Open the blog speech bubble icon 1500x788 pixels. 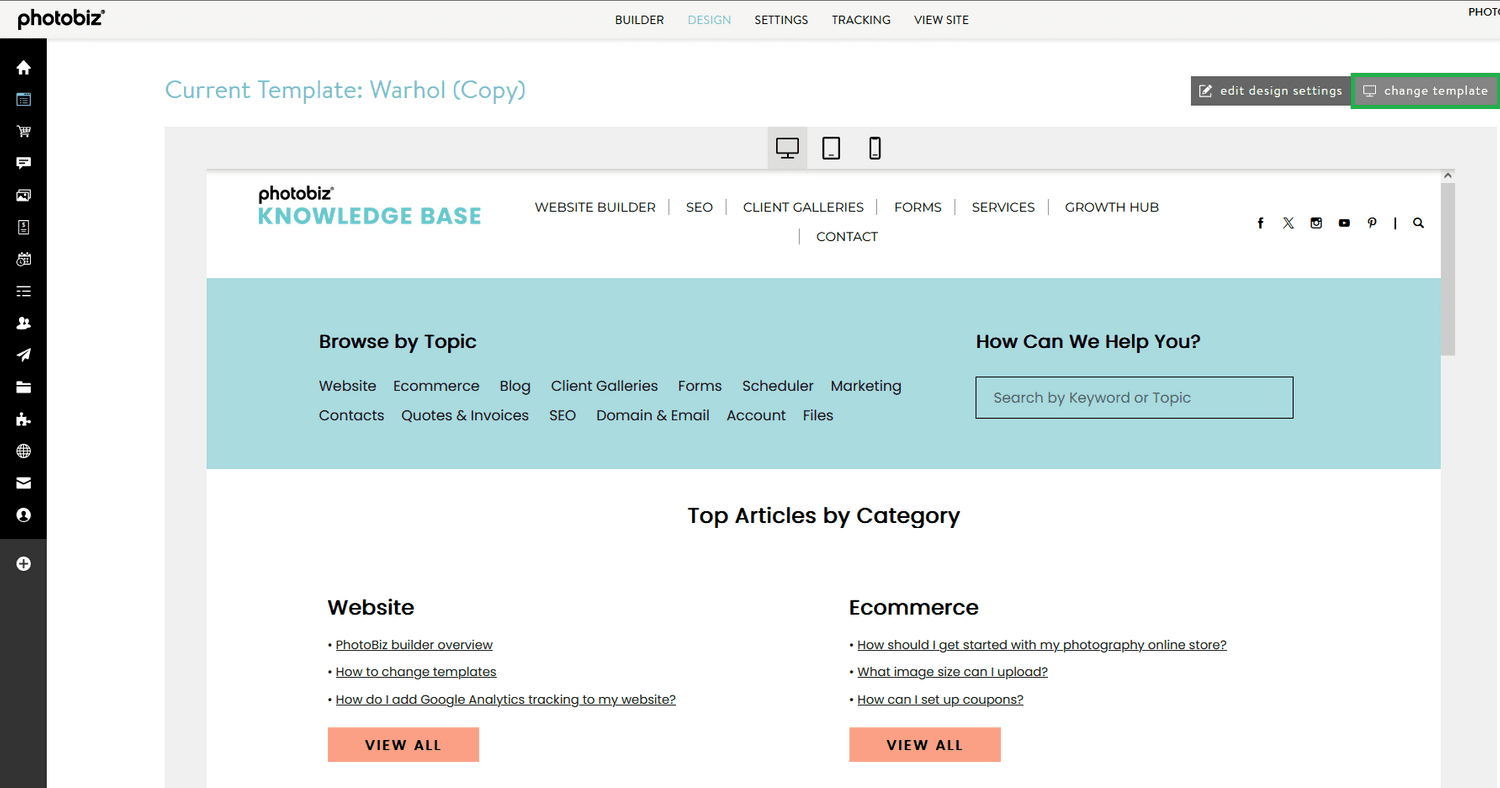click(x=23, y=163)
